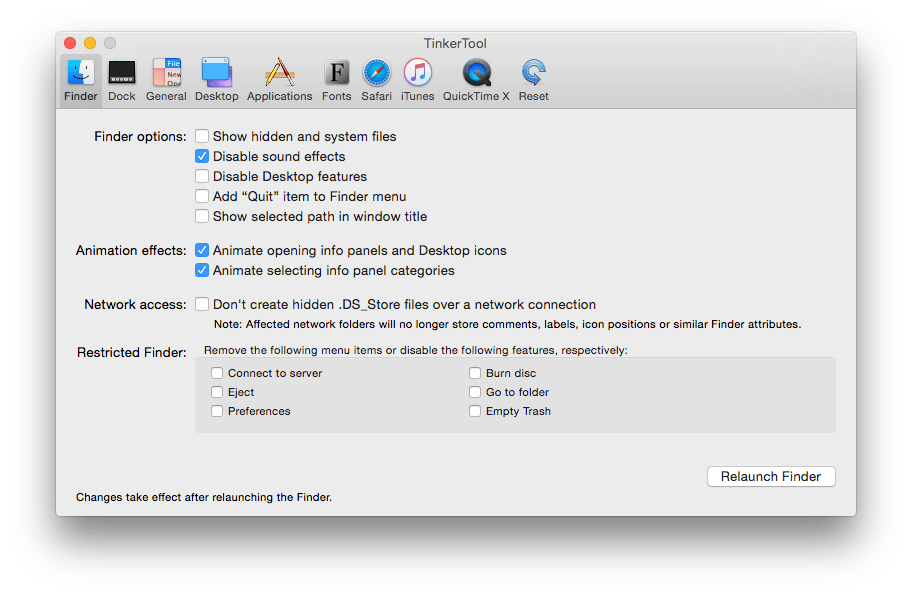Toggle Don't create hidden .DS_Store files

(x=202, y=304)
